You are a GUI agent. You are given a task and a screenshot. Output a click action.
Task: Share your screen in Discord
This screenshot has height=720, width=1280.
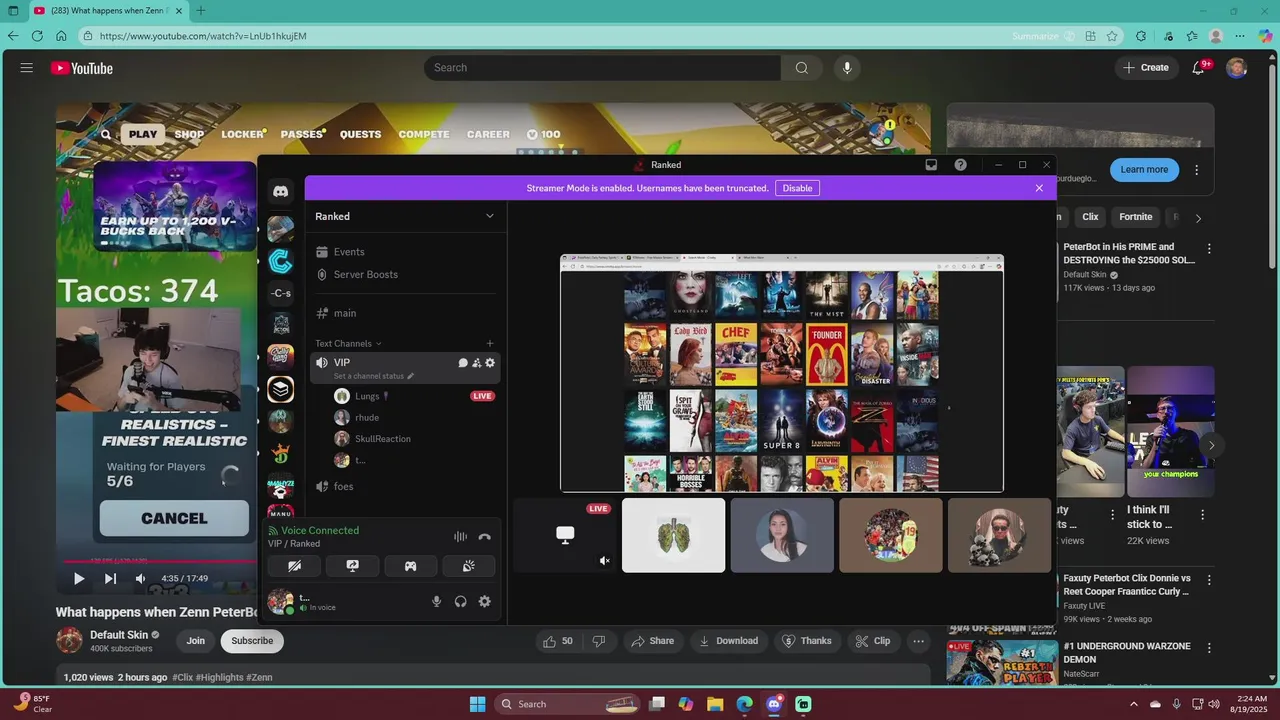[352, 566]
